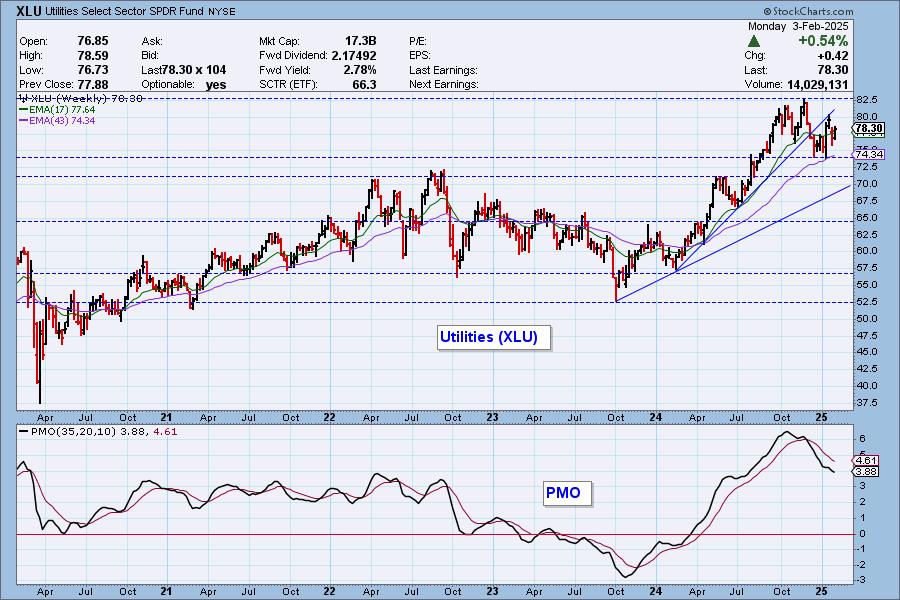Click the NYSE exchange label
This screenshot has width=900, height=600.
tap(222, 11)
